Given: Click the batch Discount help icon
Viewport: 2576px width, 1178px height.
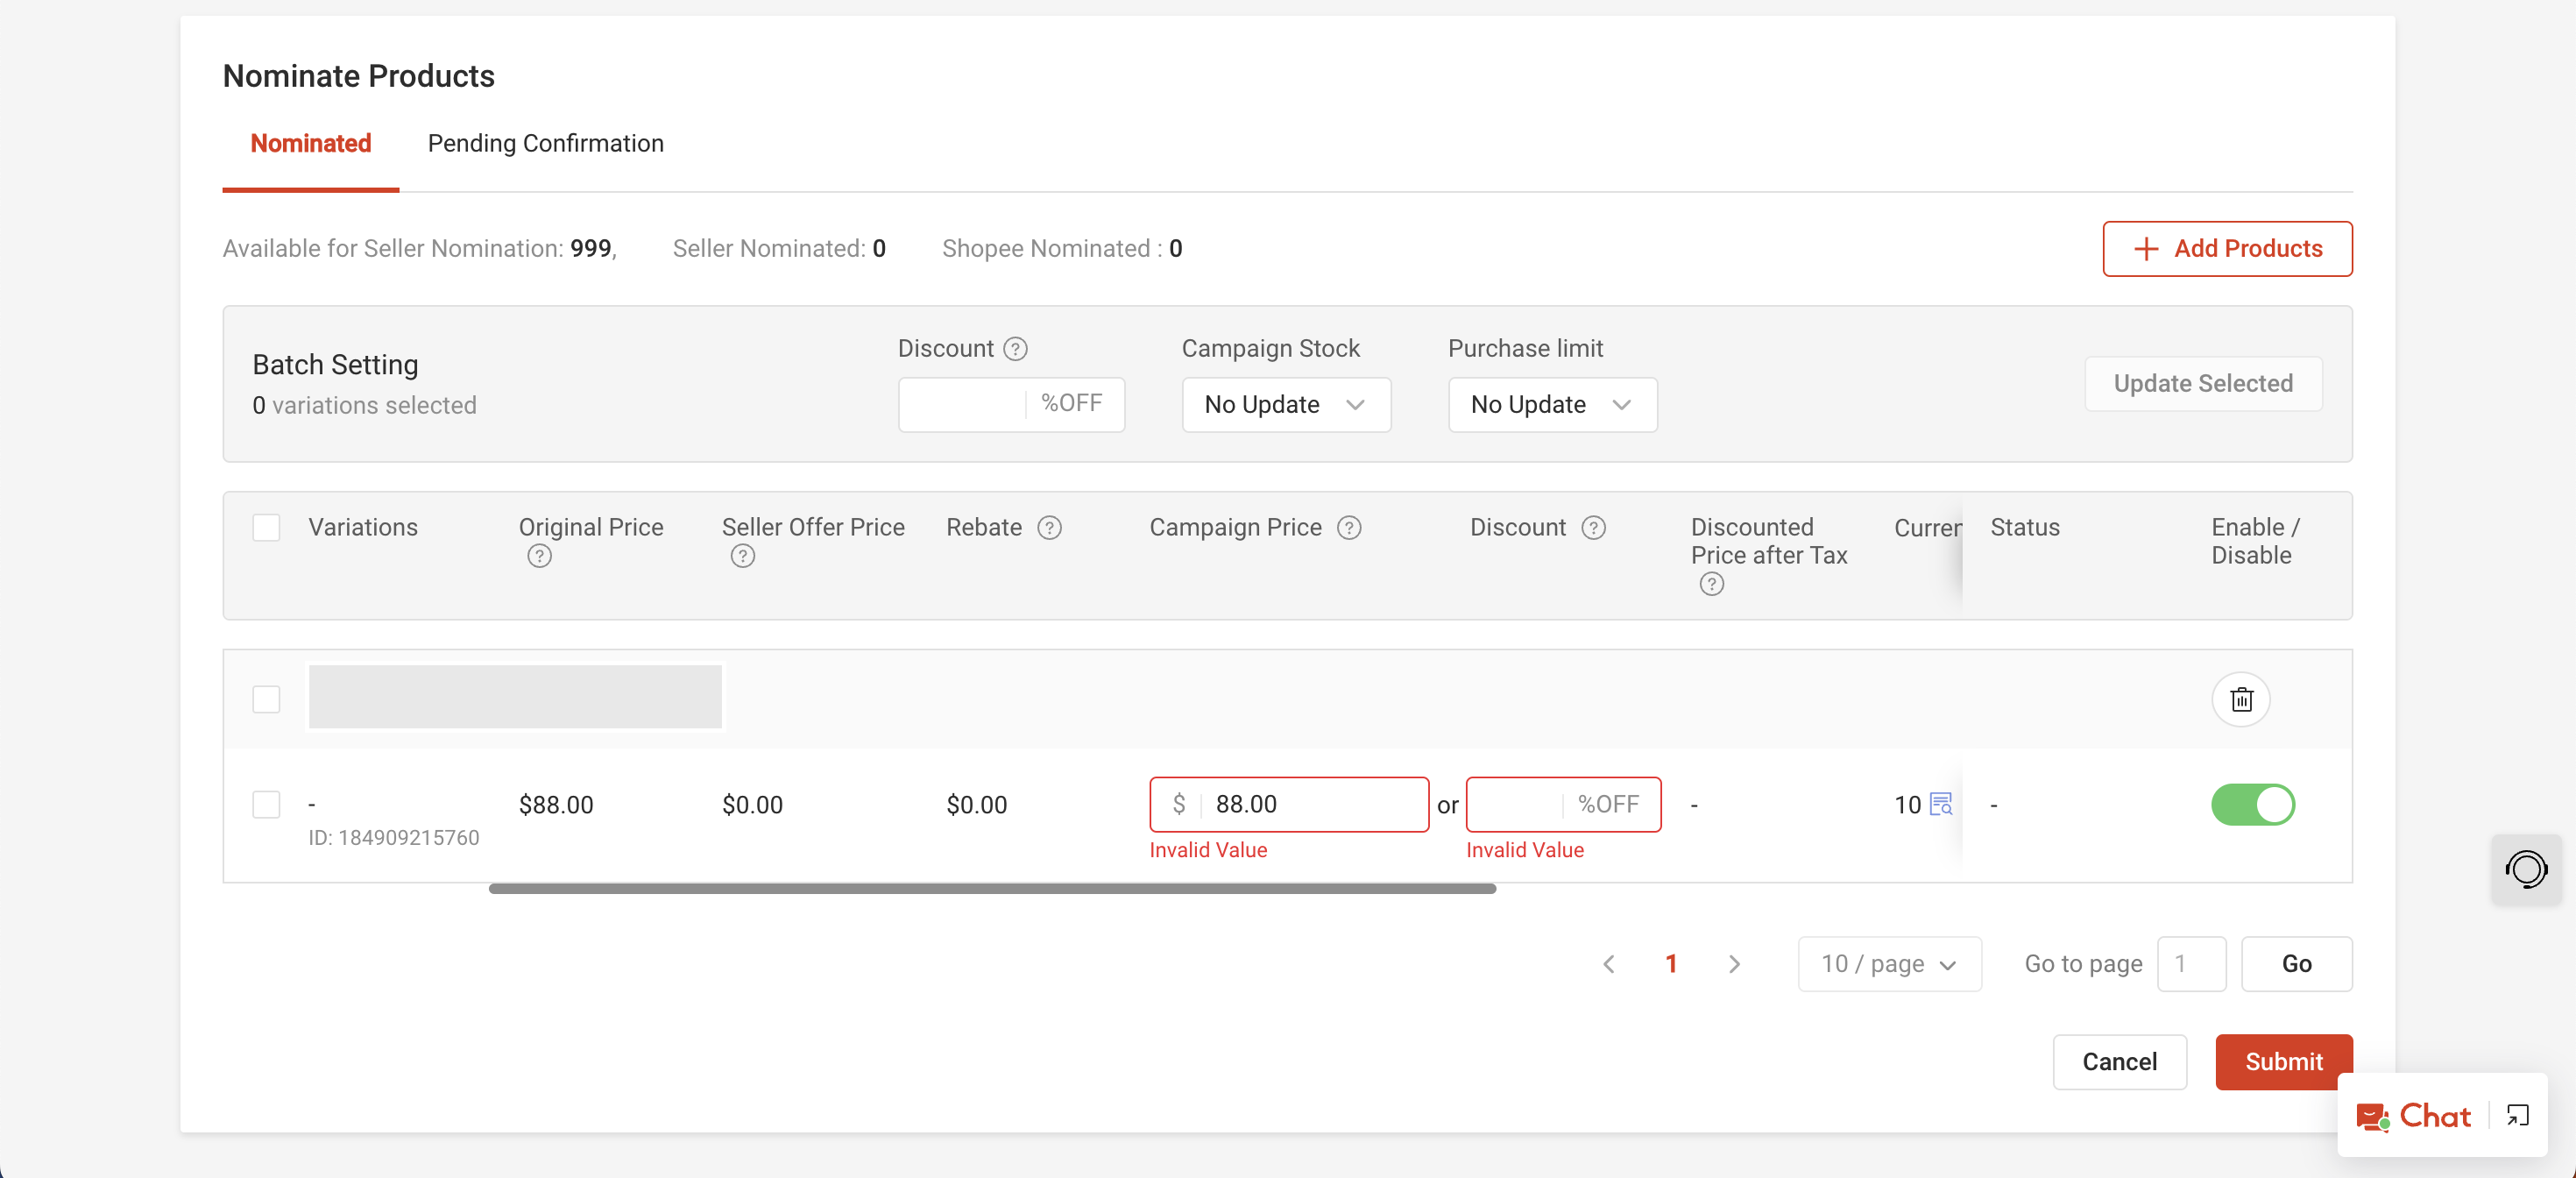Looking at the screenshot, I should [x=1015, y=349].
